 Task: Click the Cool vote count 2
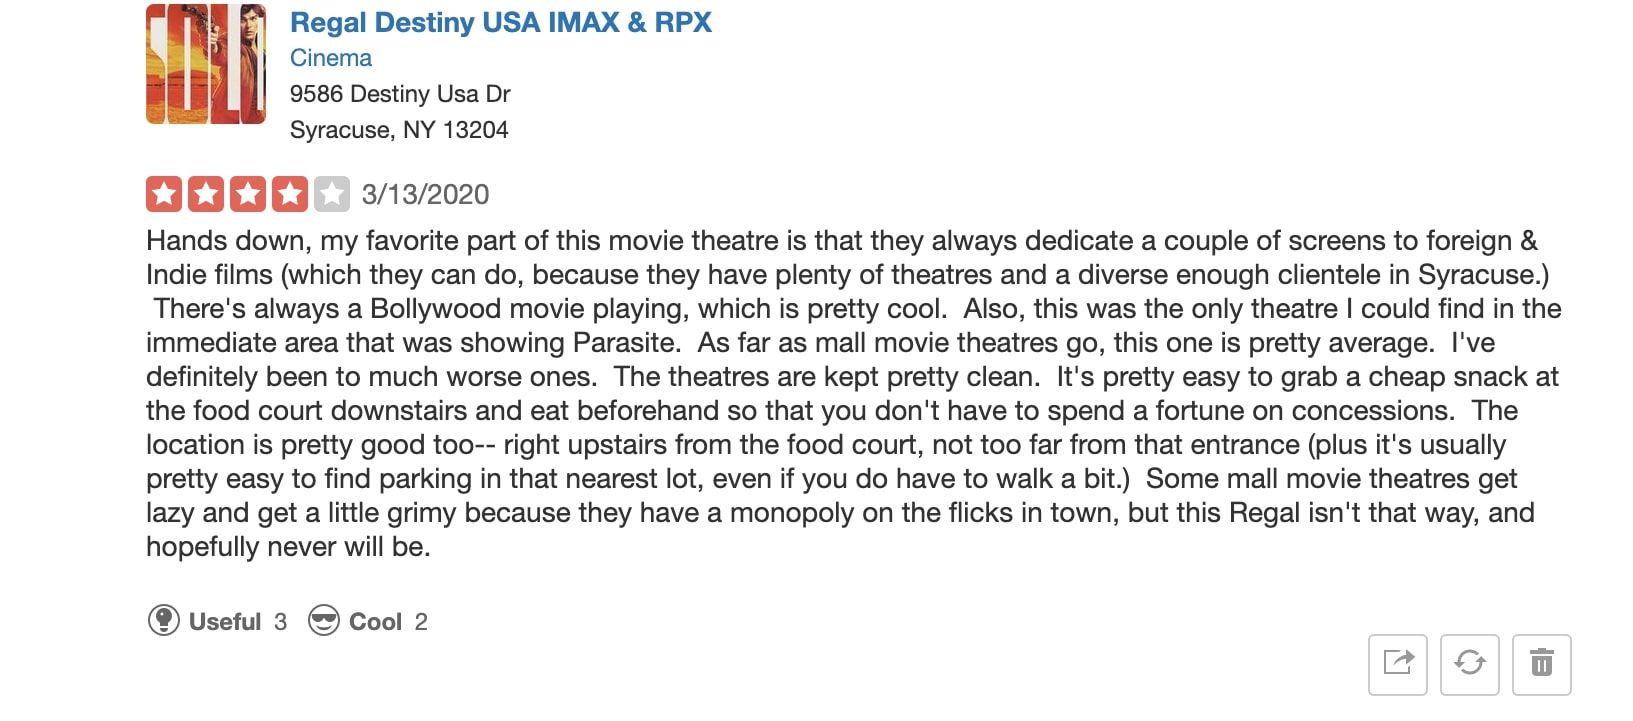(x=421, y=622)
